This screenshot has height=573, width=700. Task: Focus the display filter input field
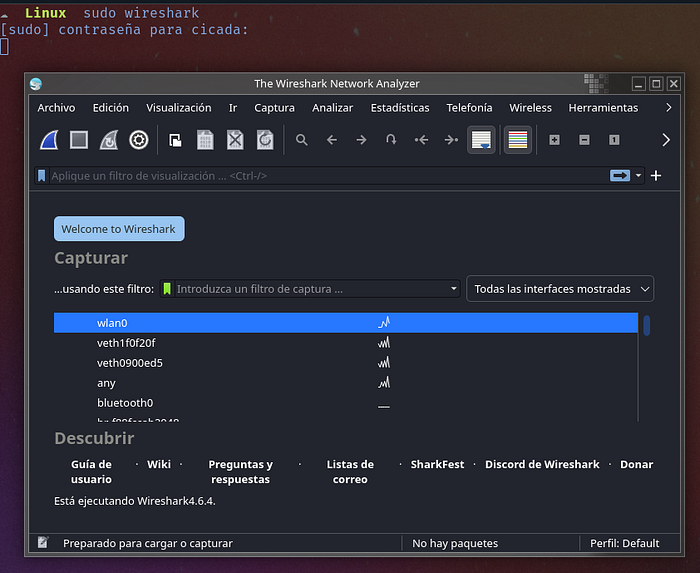328,176
